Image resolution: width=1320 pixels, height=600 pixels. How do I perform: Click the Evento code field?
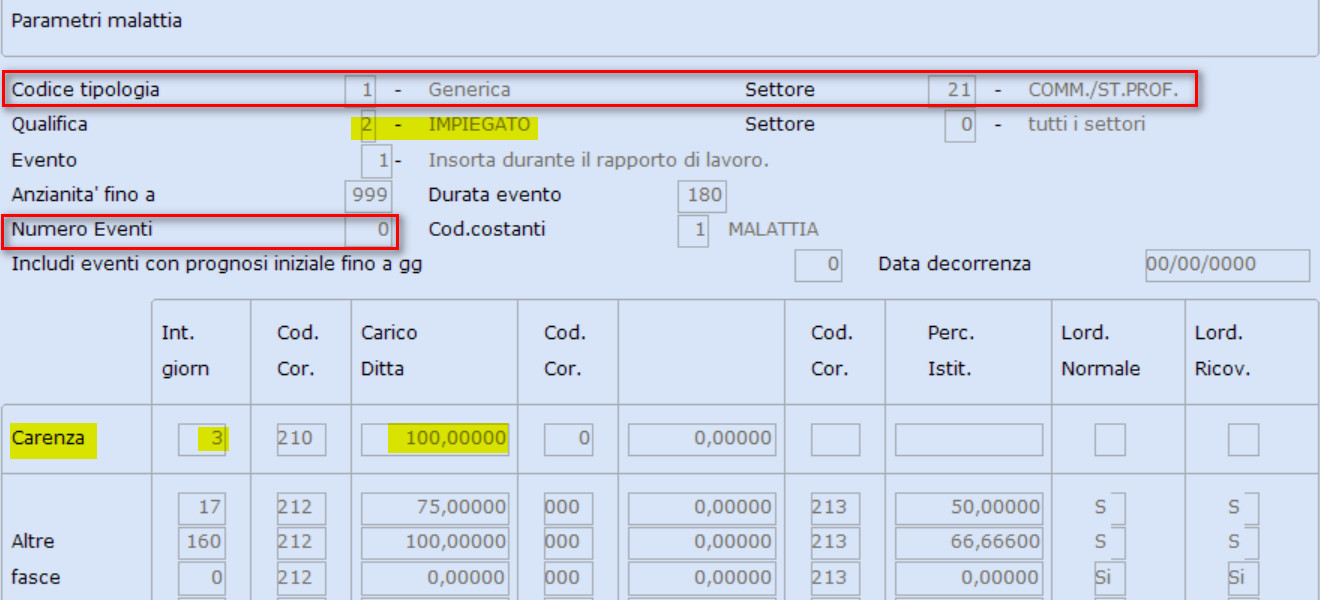click(x=376, y=160)
